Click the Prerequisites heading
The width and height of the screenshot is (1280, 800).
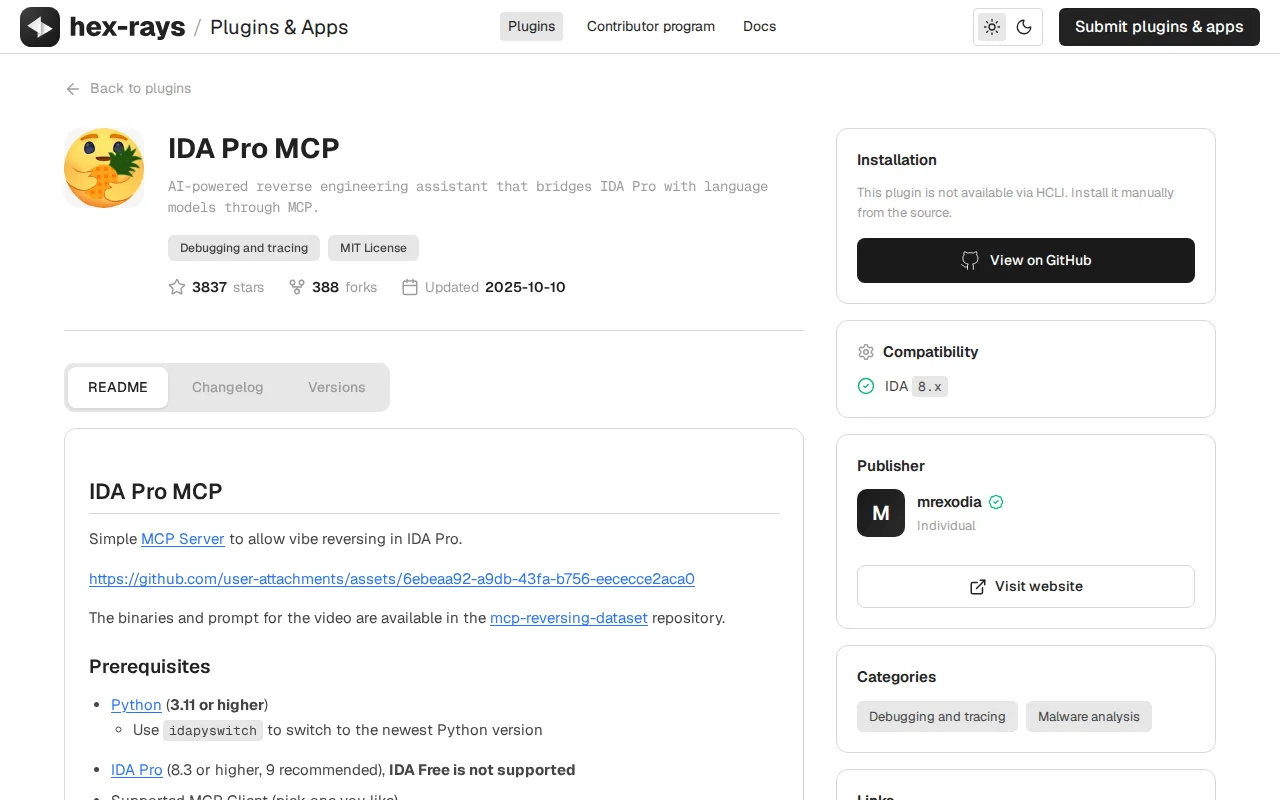tap(150, 667)
